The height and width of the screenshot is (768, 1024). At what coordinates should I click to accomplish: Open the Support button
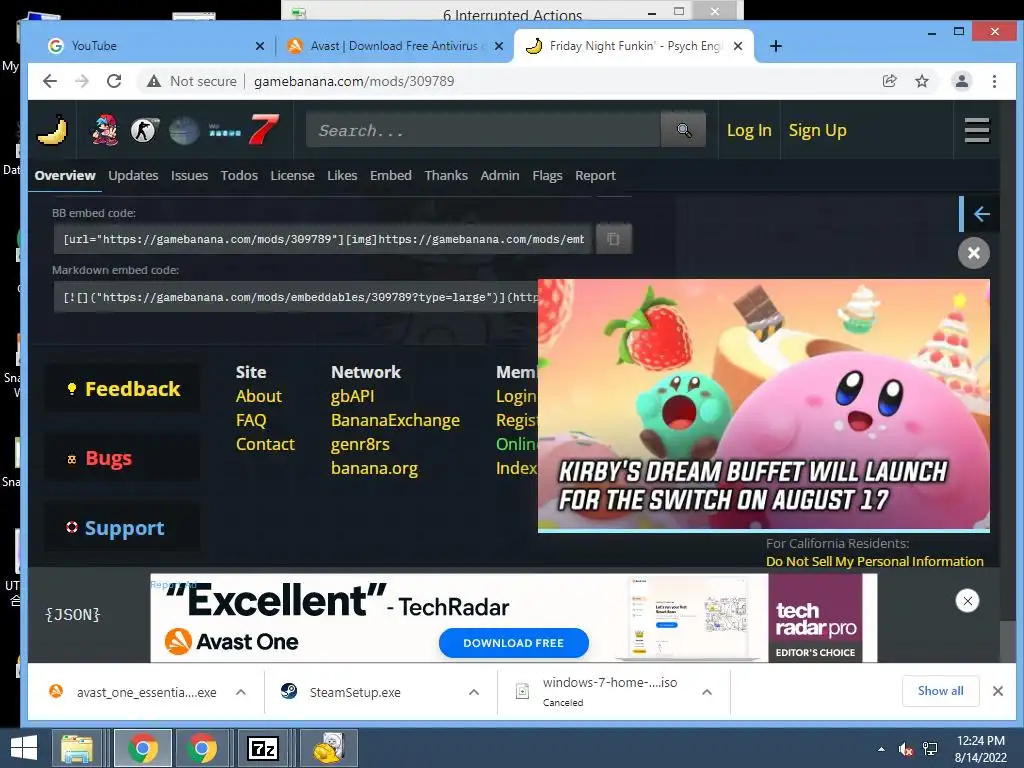[122, 528]
